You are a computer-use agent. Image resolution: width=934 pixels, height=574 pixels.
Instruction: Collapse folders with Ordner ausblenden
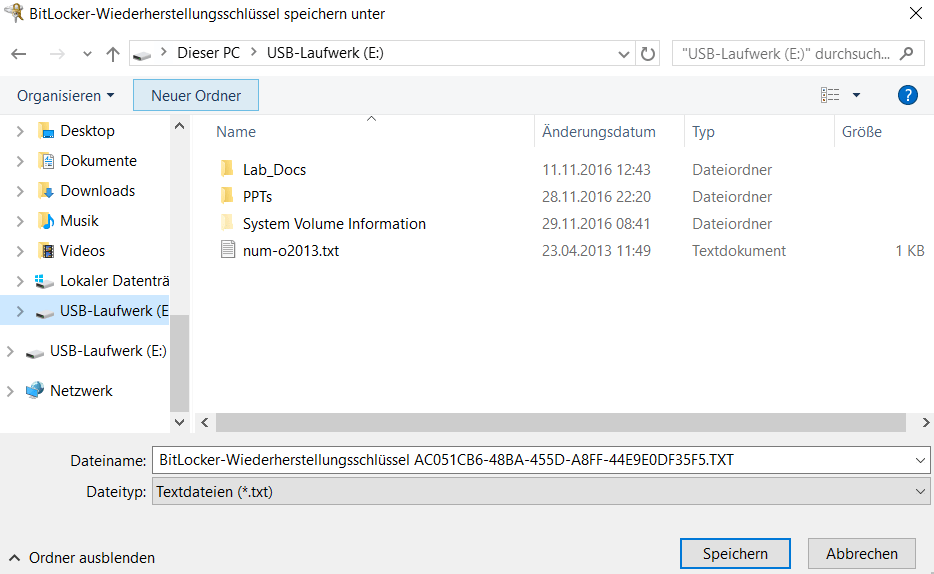coord(82,558)
